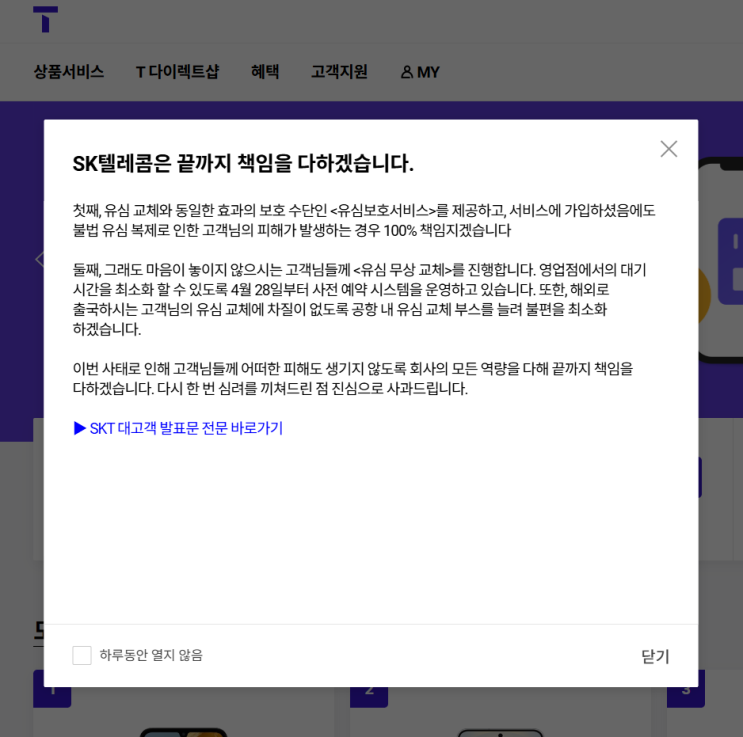
Task: Check 하루동안 열지 않음 checkbox
Action: [82, 655]
